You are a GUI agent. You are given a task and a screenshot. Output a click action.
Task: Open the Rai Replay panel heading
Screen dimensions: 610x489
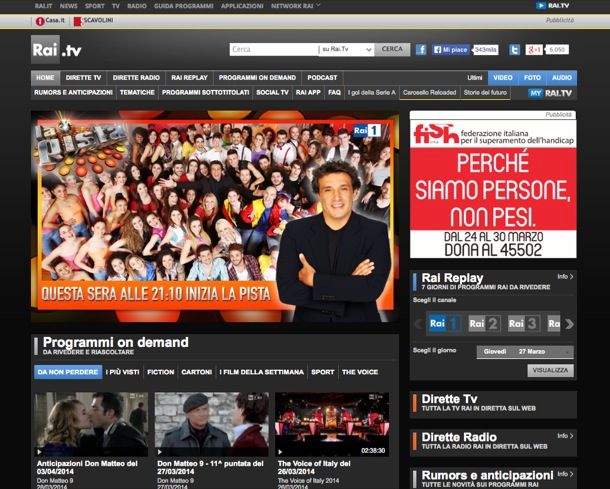pyautogui.click(x=452, y=278)
